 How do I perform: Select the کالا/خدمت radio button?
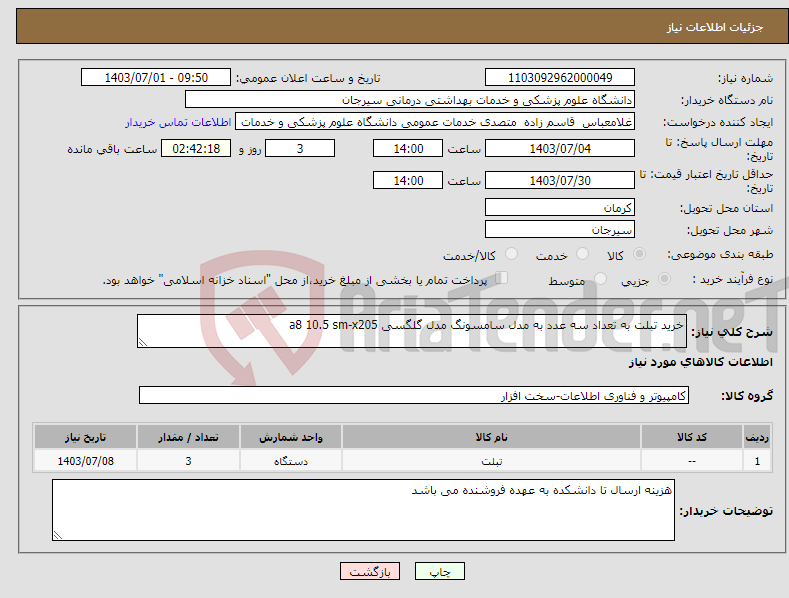511,254
